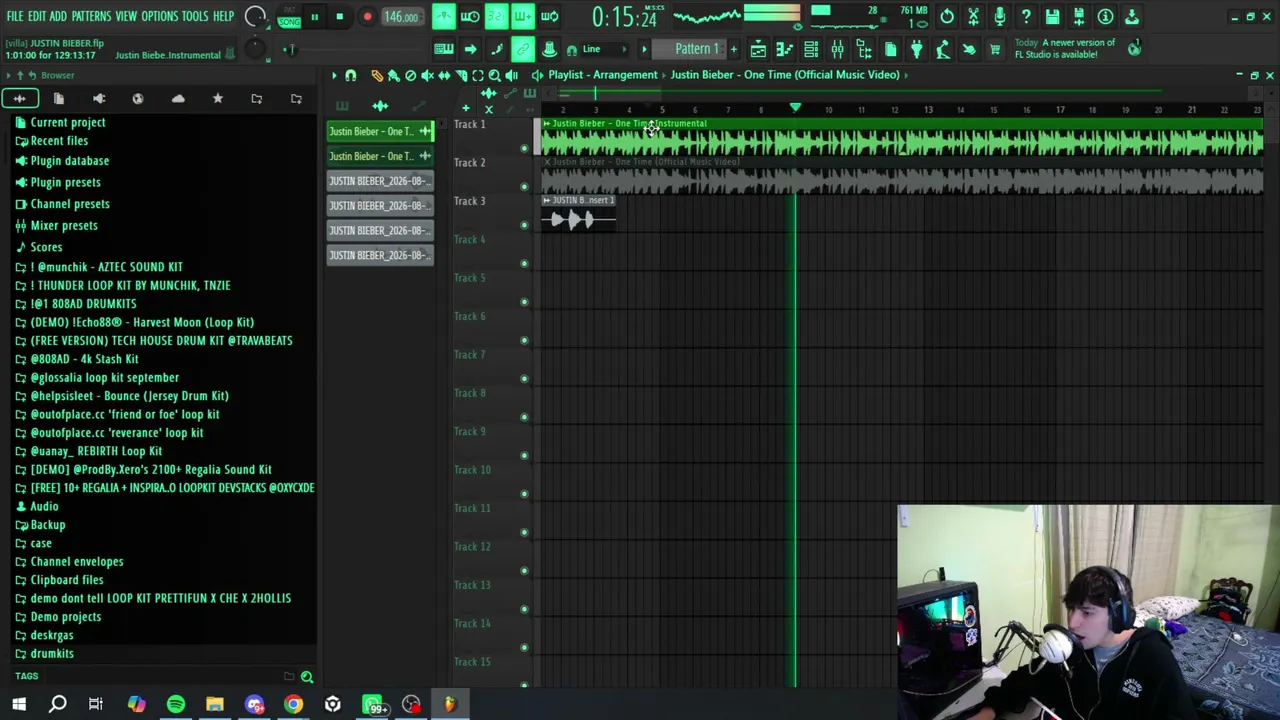Toggle typing keyboard to piano button
Viewport: 1280px width, 720px height.
pos(443,49)
